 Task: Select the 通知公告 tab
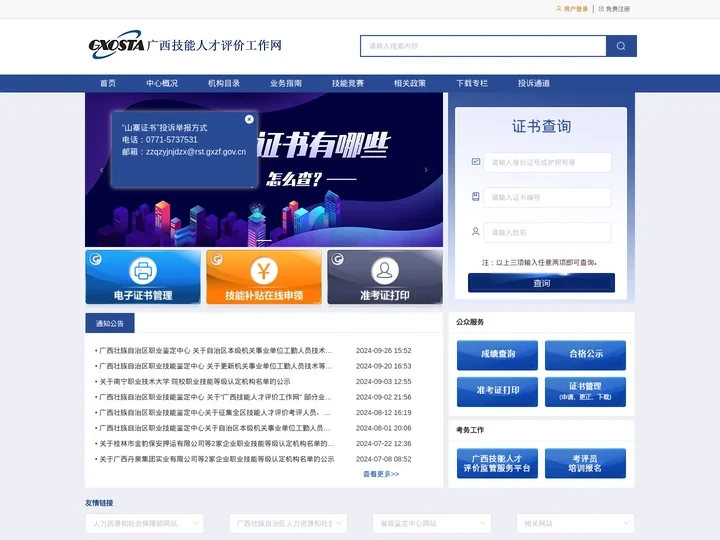[110, 323]
